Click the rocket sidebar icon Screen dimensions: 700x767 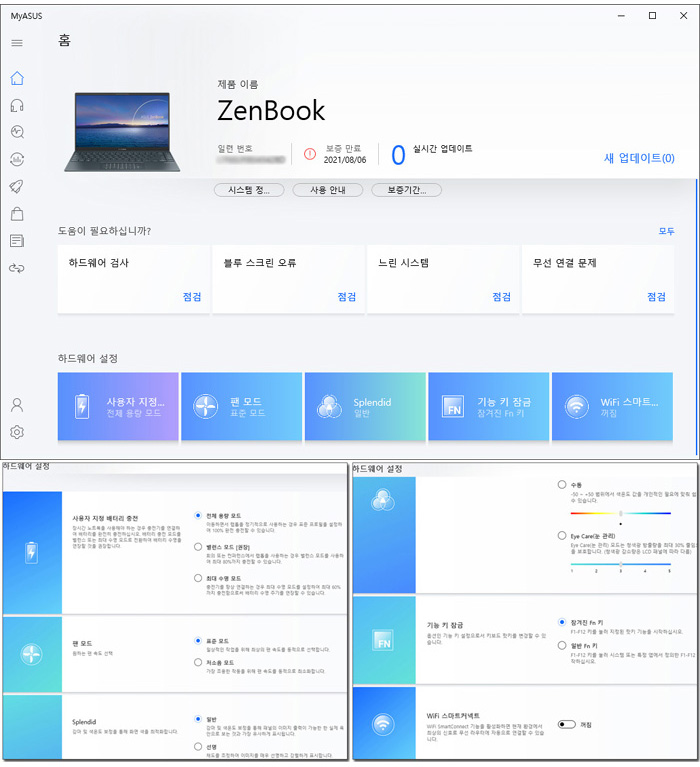pos(17,186)
